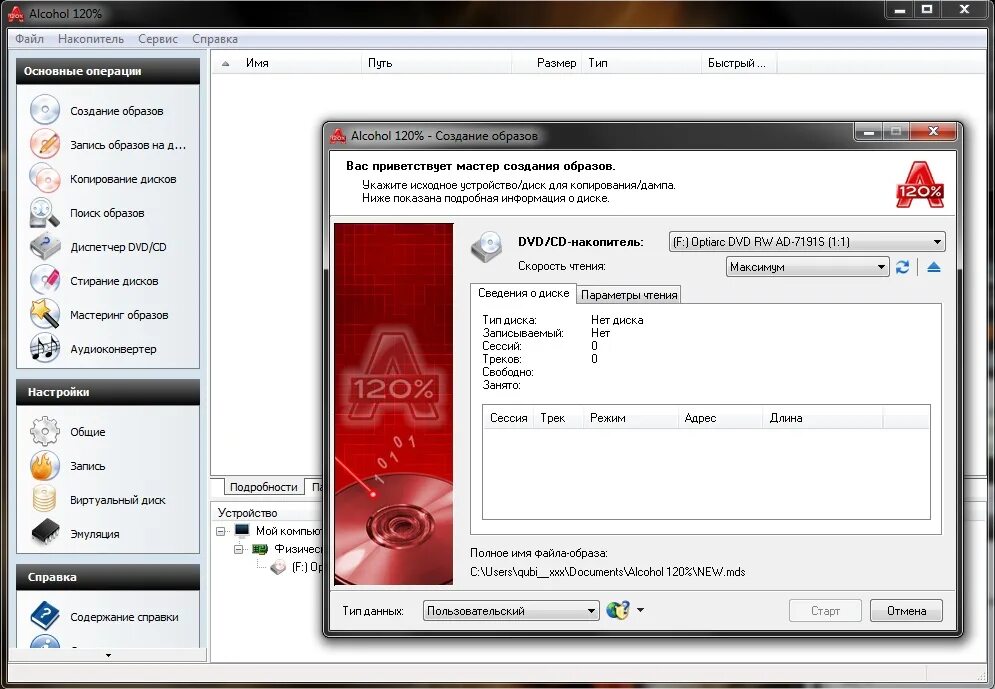Image resolution: width=995 pixels, height=689 pixels.
Task: Click the sort arrow in the image list header
Action: coord(225,63)
